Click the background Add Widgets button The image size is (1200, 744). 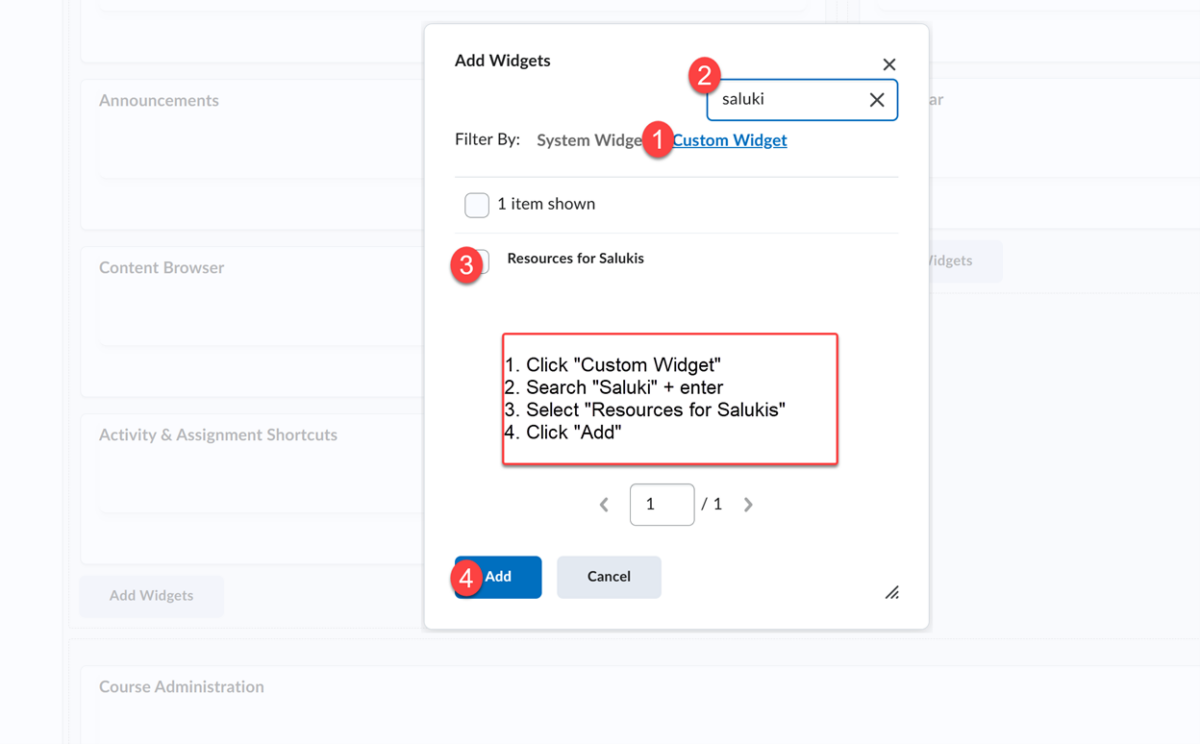tap(151, 596)
